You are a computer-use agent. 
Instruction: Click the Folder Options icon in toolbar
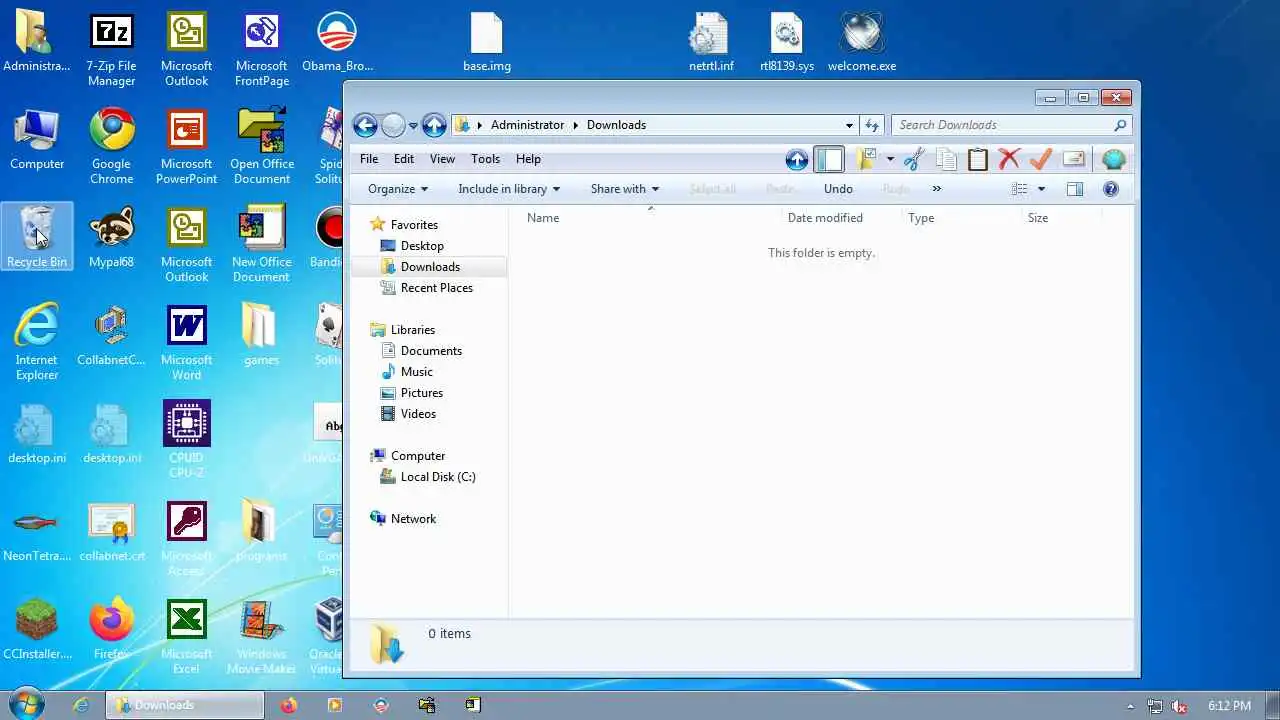866,160
